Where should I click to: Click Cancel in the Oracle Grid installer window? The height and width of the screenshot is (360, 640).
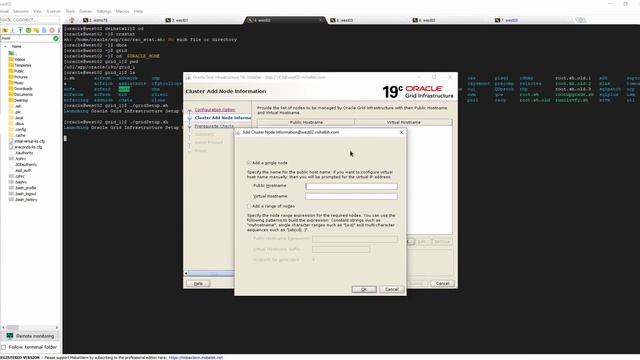tap(442, 283)
